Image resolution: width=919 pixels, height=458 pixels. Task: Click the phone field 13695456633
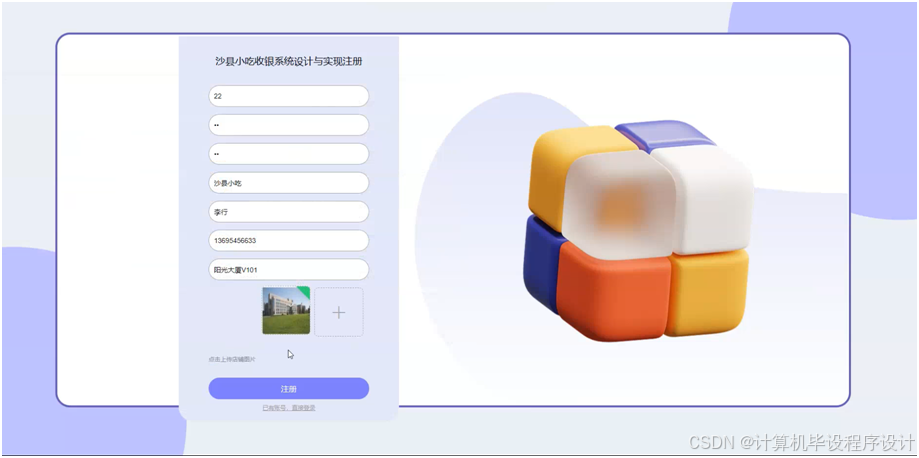pos(288,240)
